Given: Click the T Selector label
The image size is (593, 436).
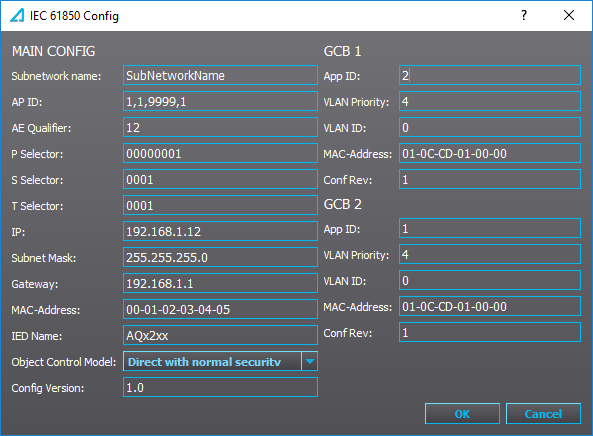Looking at the screenshot, I should click(x=37, y=206).
